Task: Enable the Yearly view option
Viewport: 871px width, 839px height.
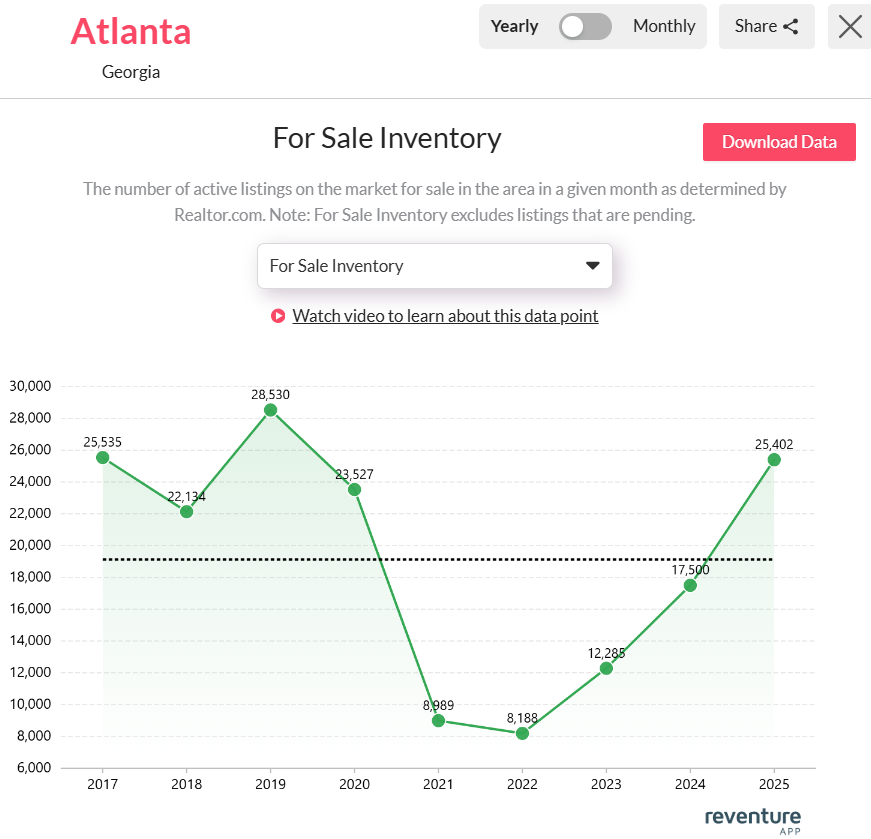Action: click(x=514, y=26)
